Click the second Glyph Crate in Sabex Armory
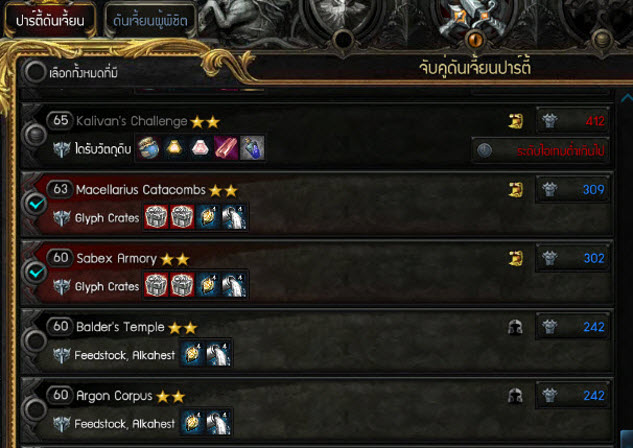Screen dimensions: 633x448 [x=182, y=285]
